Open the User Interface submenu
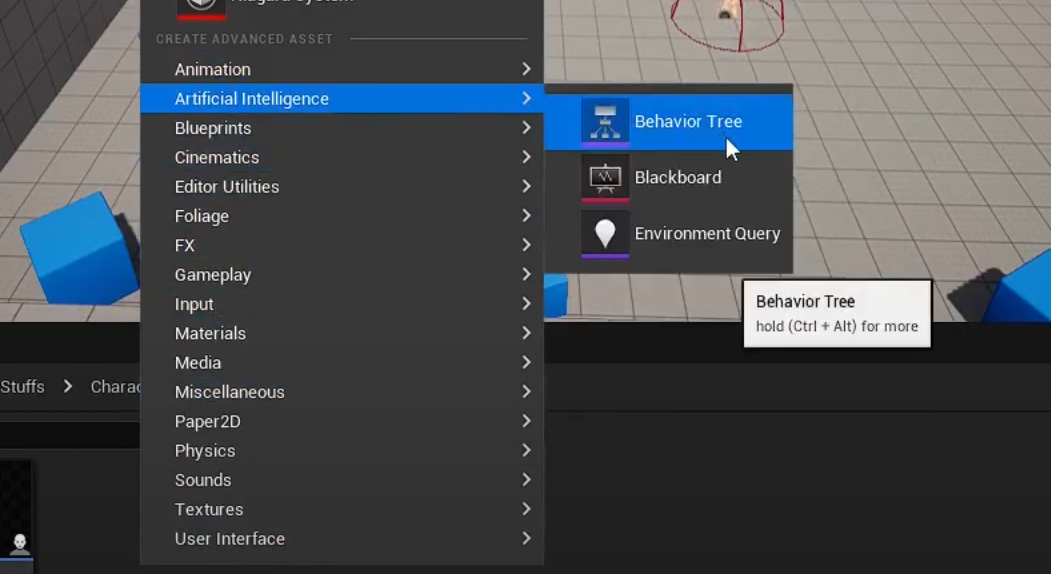 342,538
